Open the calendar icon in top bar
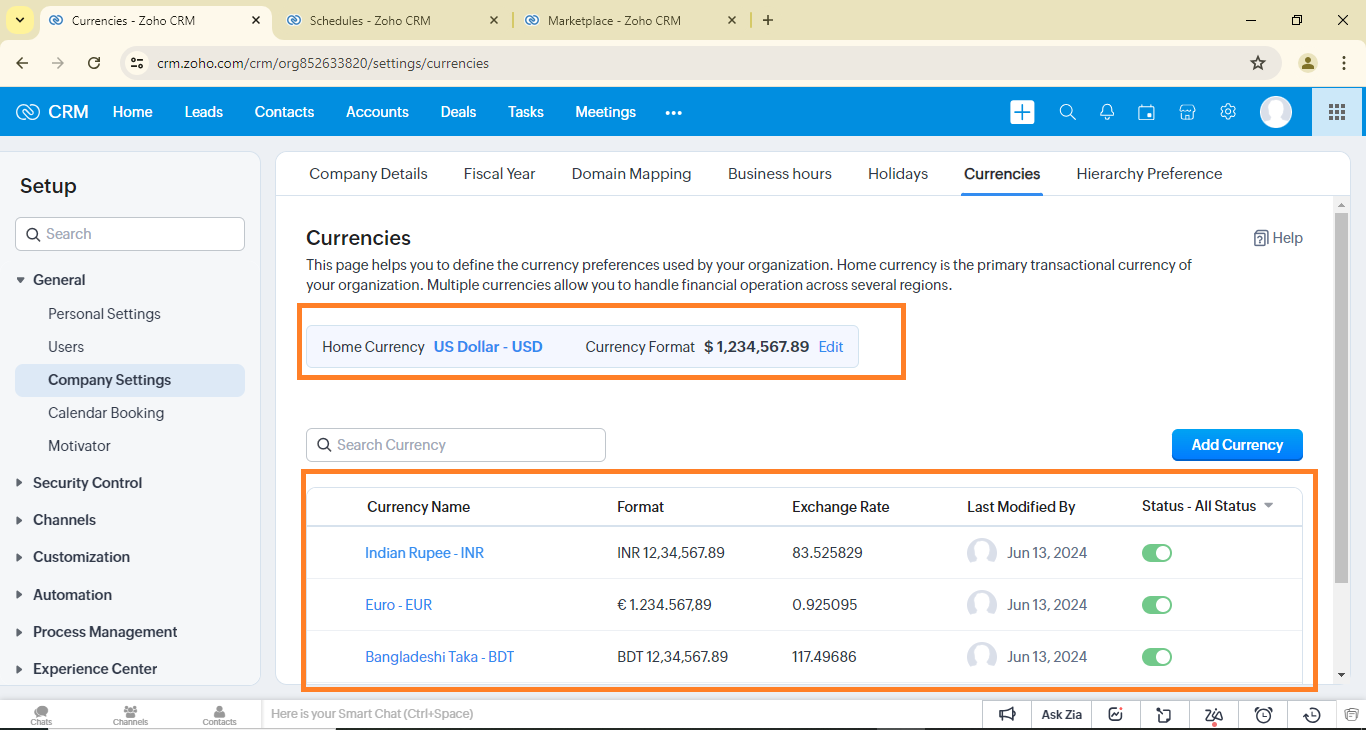The width and height of the screenshot is (1366, 730). tap(1147, 112)
